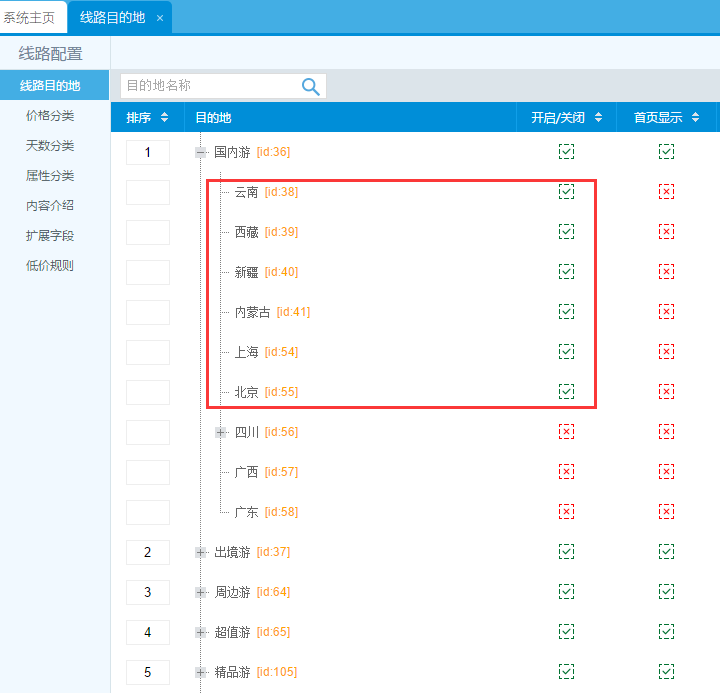Open 天数分类 in the sidebar
Image resolution: width=720 pixels, height=693 pixels.
click(x=50, y=146)
